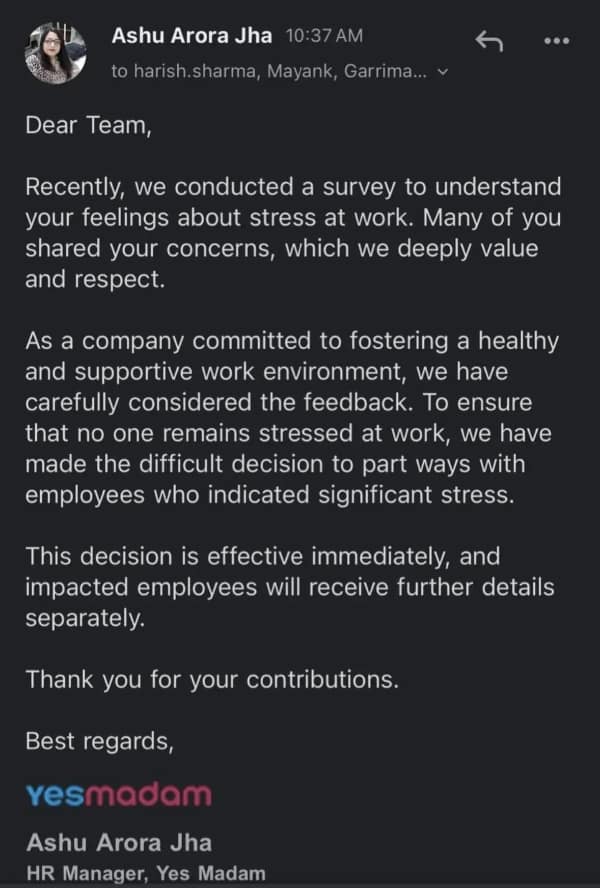Viewport: 600px width, 888px height.
Task: Click the "Thank you for your contributions." line
Action: click(212, 679)
